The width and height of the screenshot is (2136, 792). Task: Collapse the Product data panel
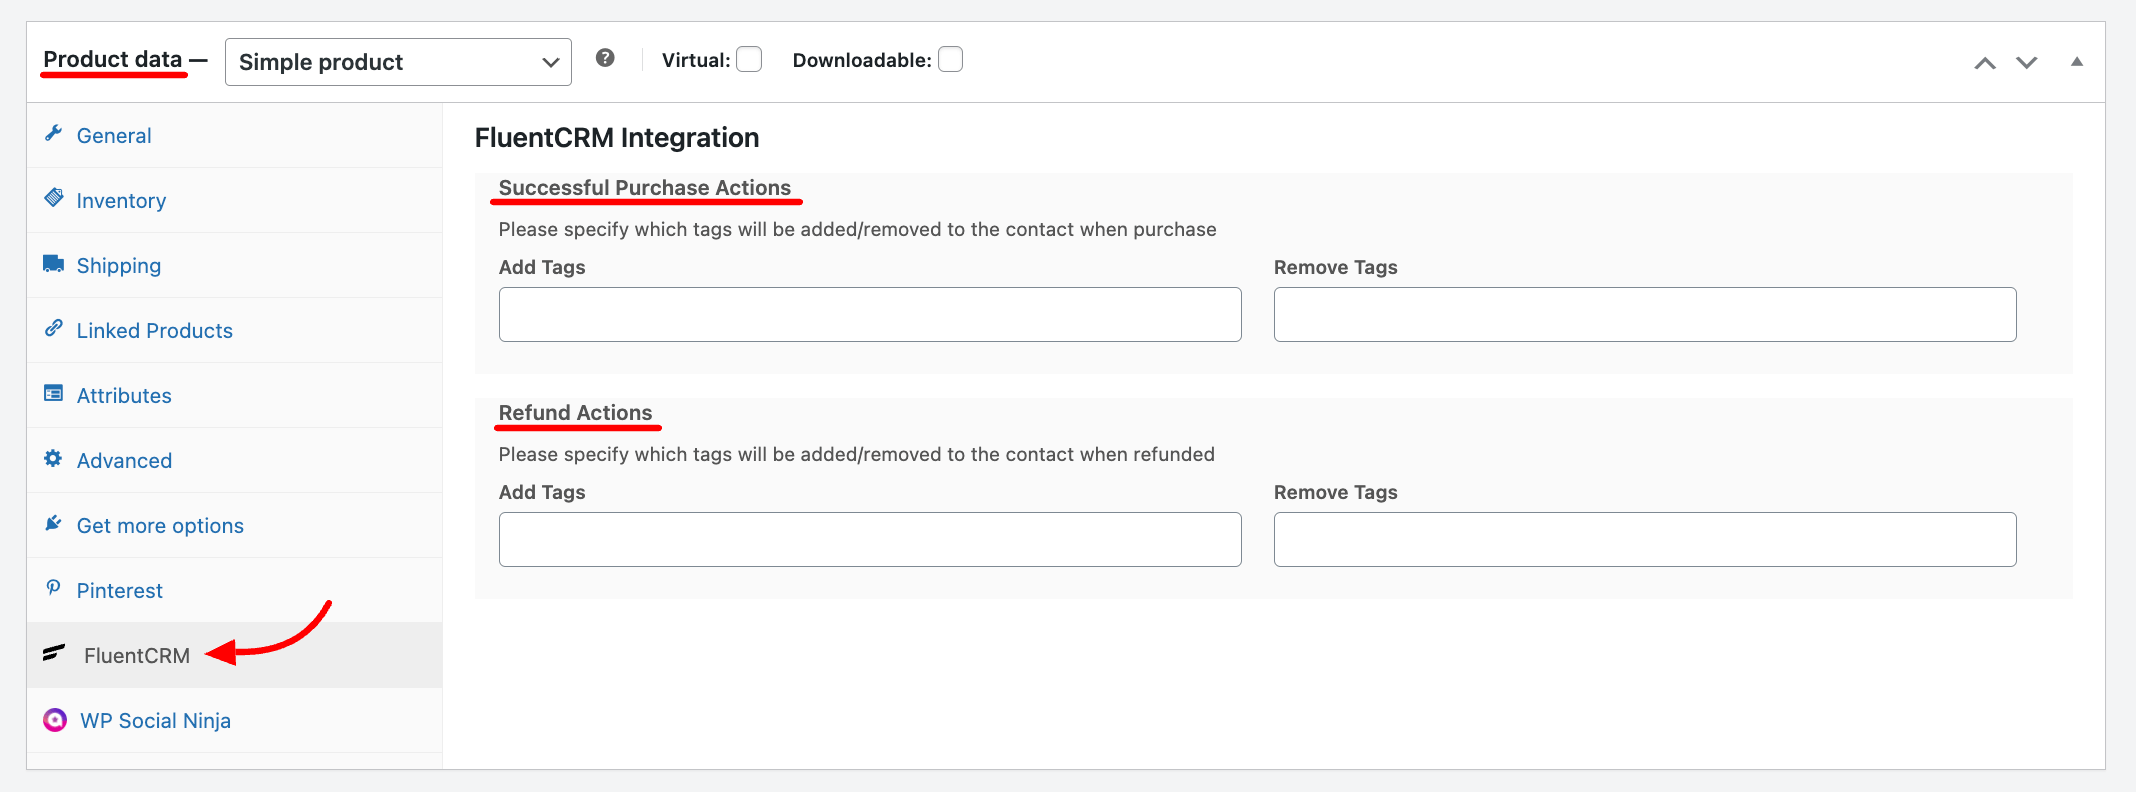coord(2077,62)
